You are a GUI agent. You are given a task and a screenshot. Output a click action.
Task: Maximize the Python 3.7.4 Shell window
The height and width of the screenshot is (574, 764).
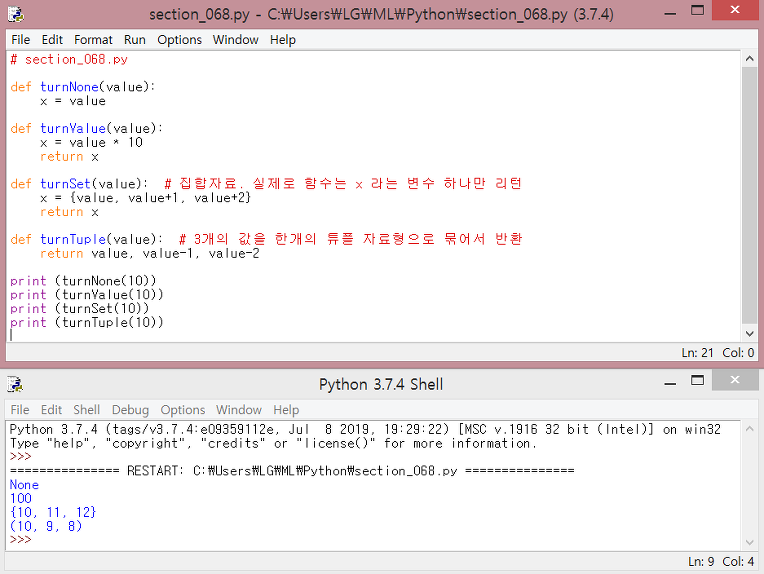click(698, 381)
